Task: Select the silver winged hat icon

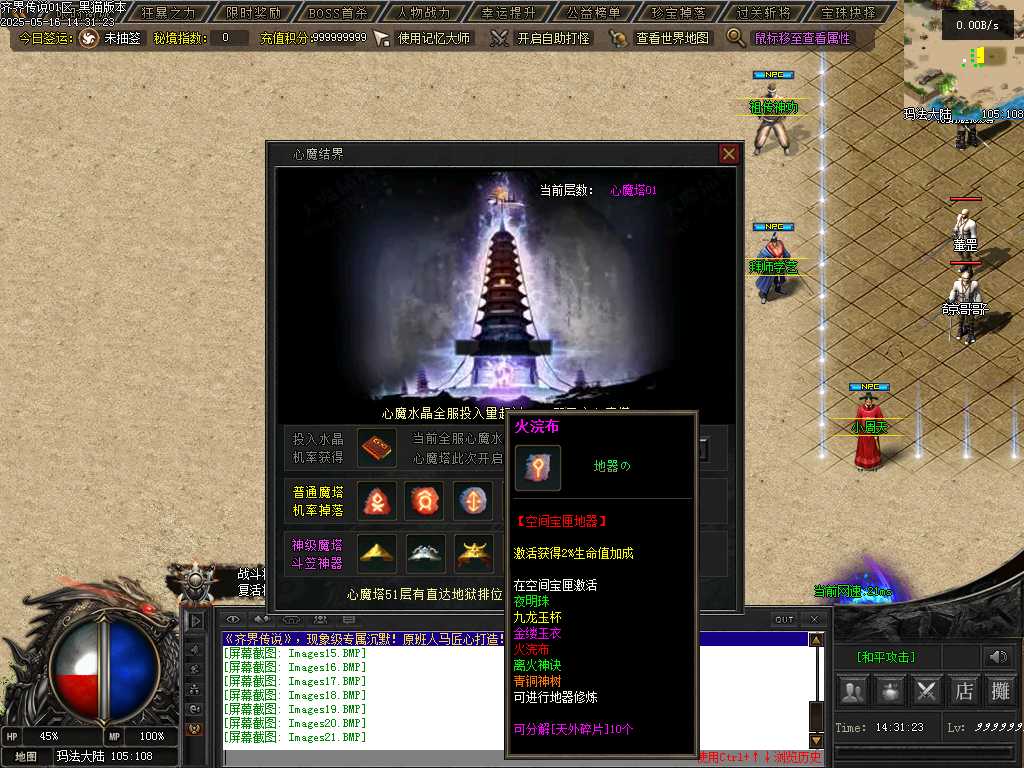Action: tap(426, 554)
